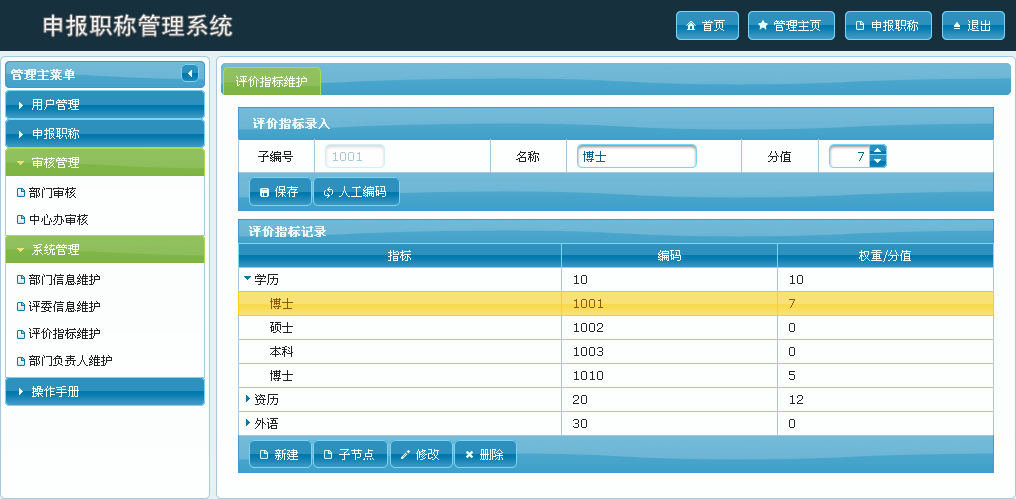Open 部门信息维护 from the sidebar

point(65,280)
